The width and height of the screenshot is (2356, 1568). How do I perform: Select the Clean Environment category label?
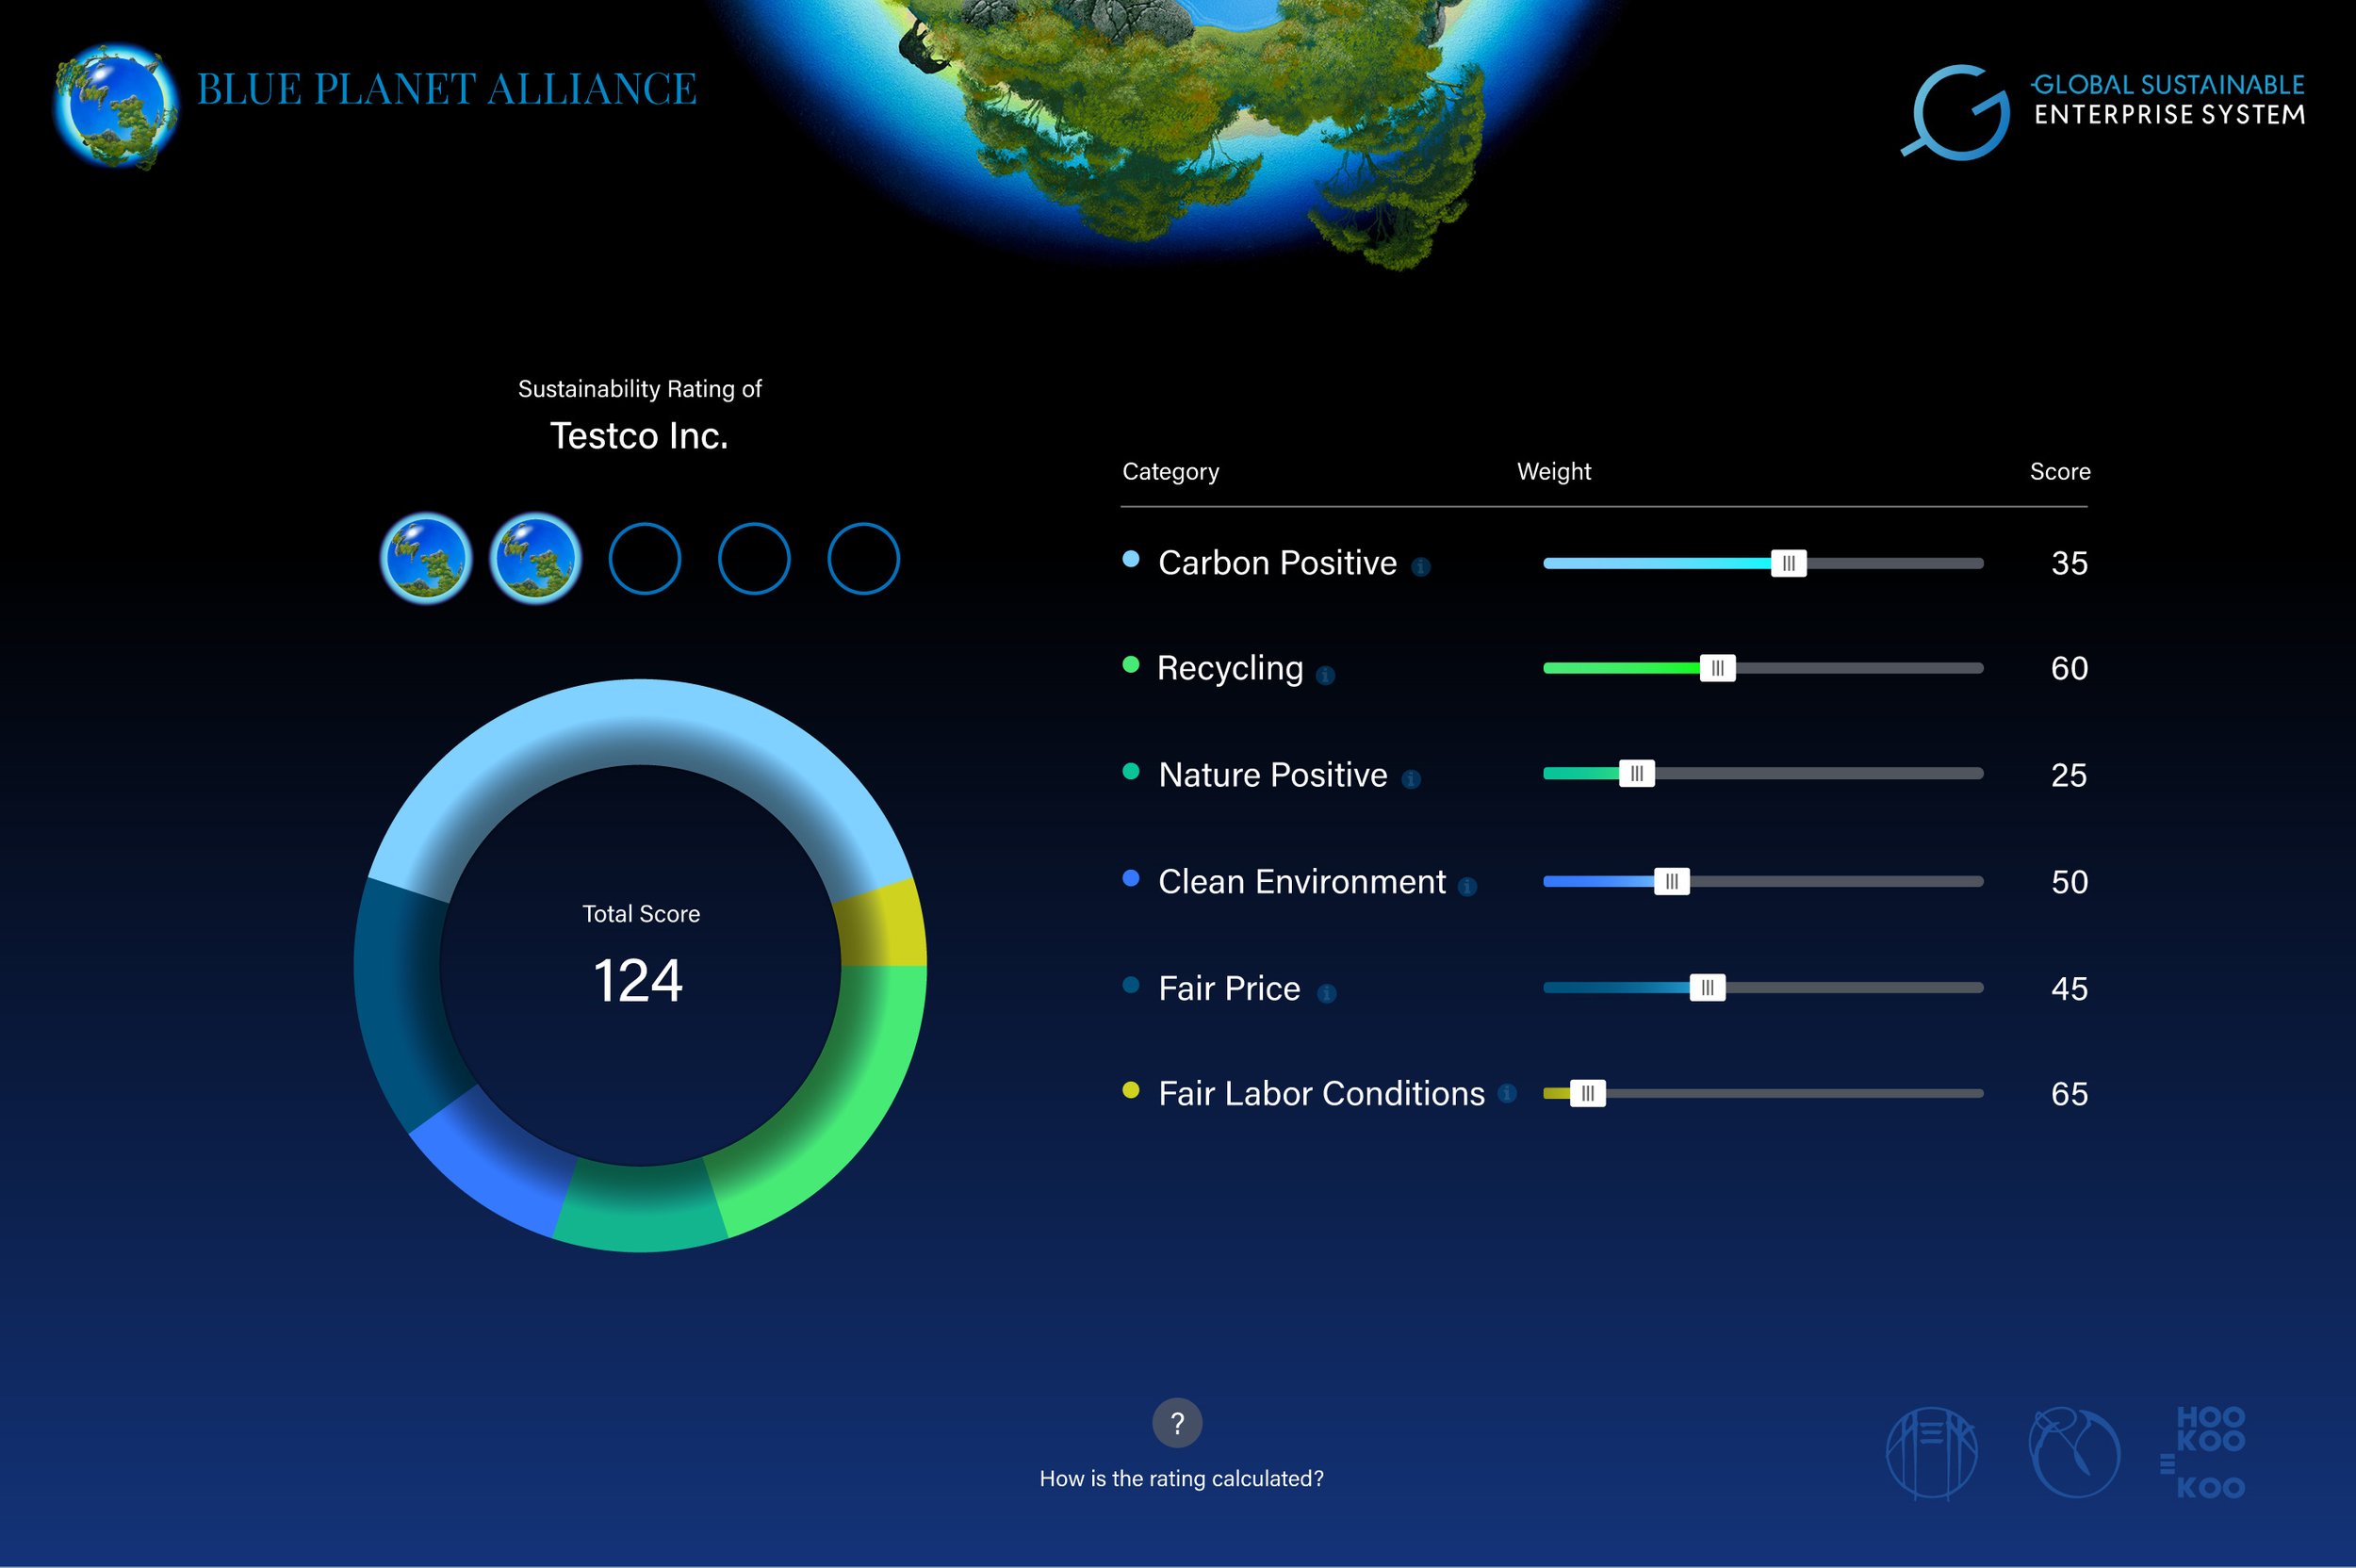pos(1302,882)
